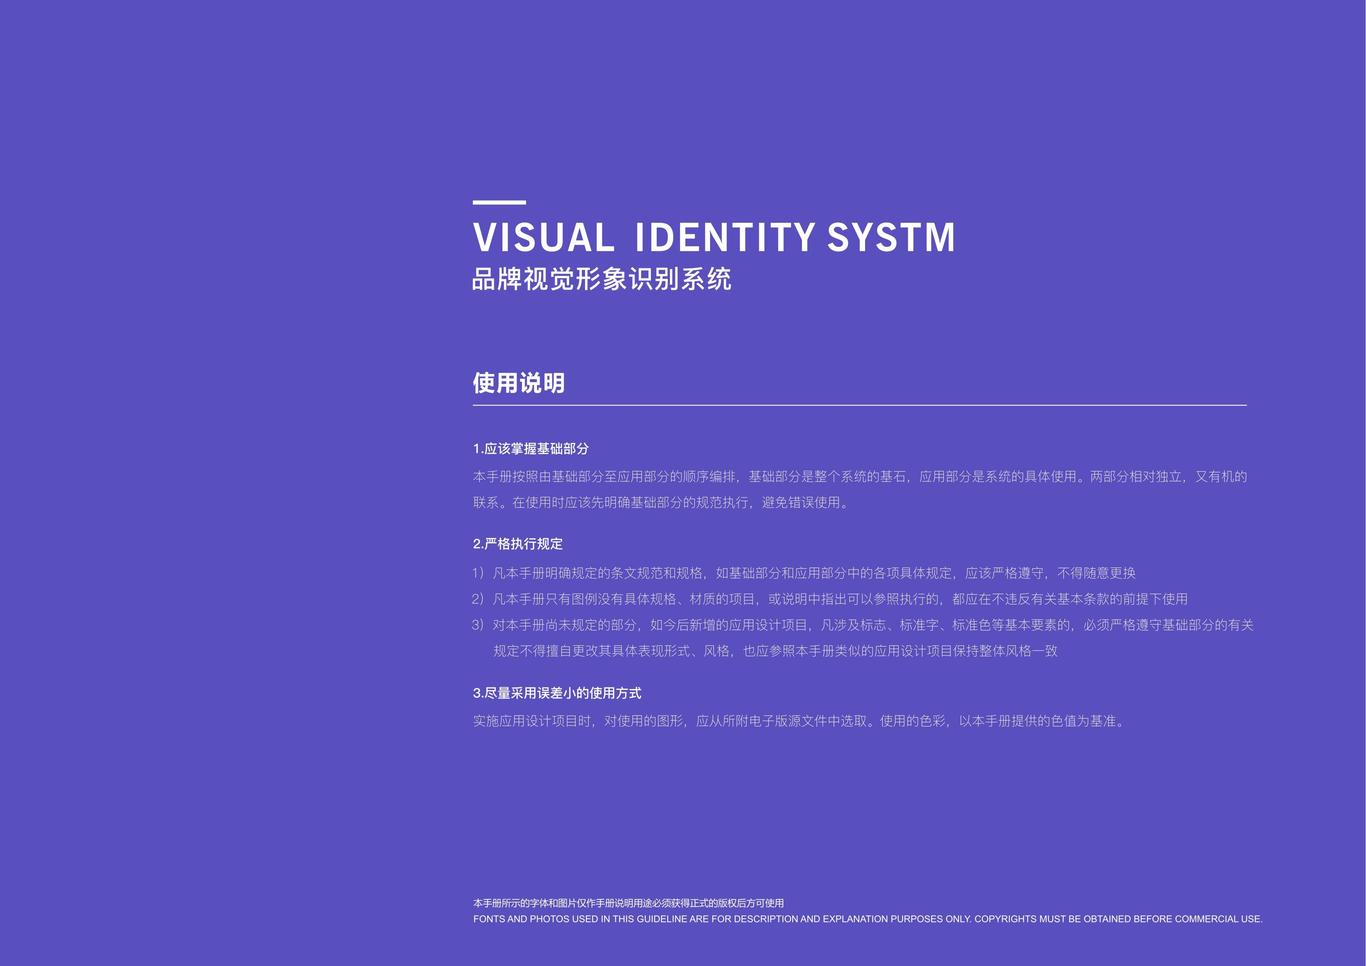1366x966 pixels.
Task: Click the footer note '本手册所示的字体和图片'
Action: coord(628,903)
